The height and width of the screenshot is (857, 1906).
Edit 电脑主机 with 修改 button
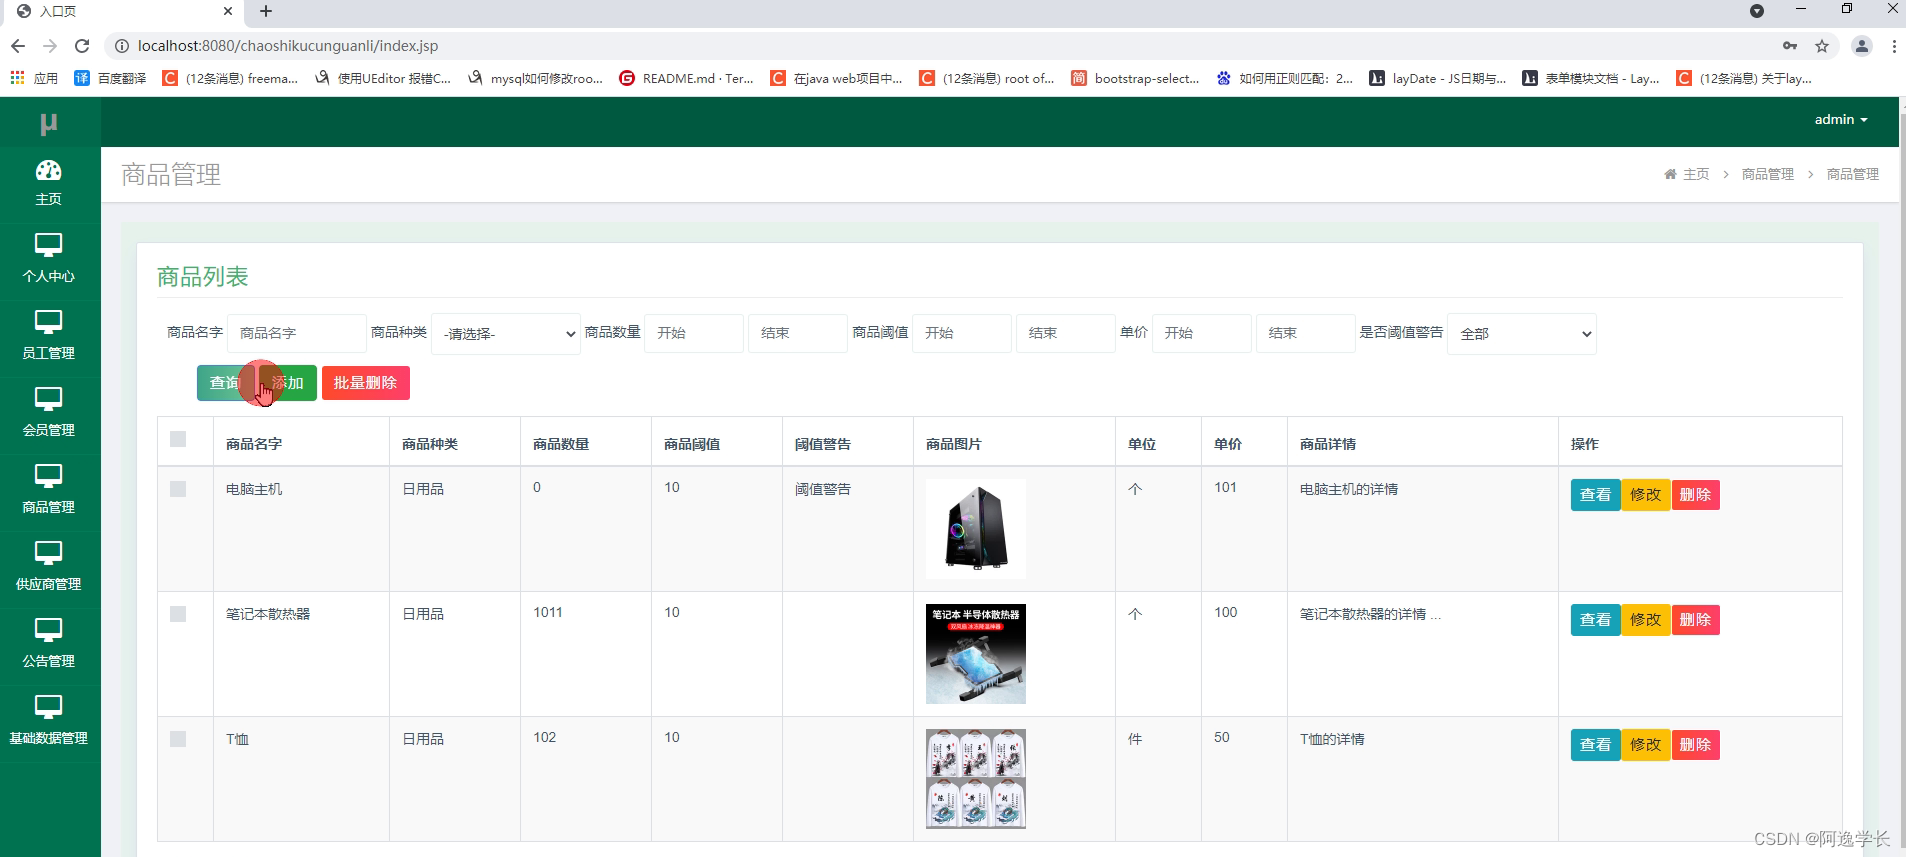[x=1645, y=495]
